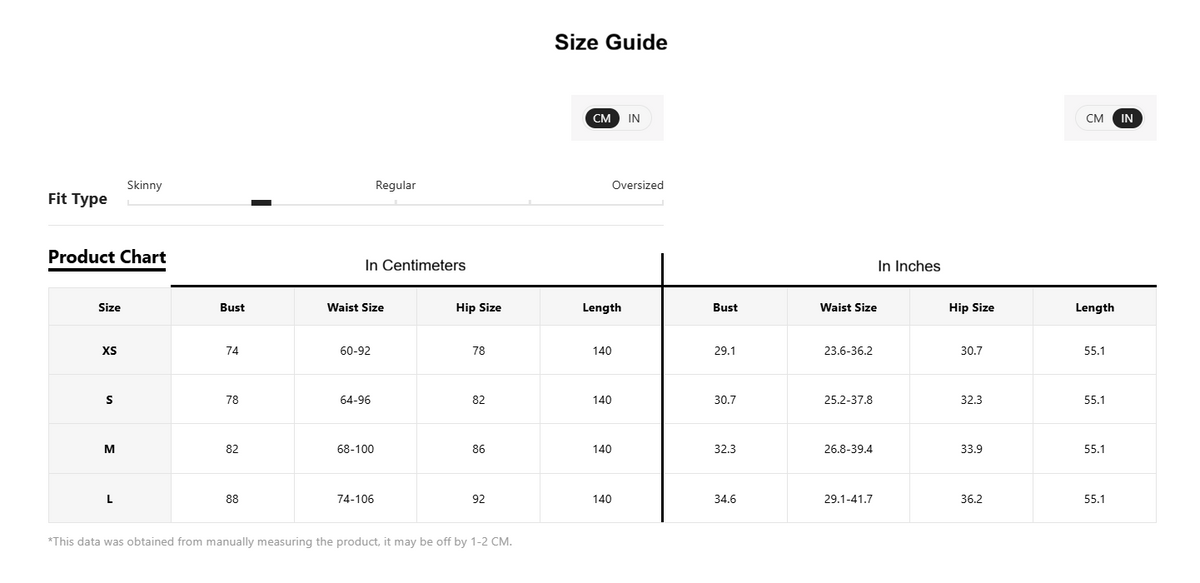The width and height of the screenshot is (1200, 583).
Task: Click the centimeters Waist Size column header
Action: (355, 307)
